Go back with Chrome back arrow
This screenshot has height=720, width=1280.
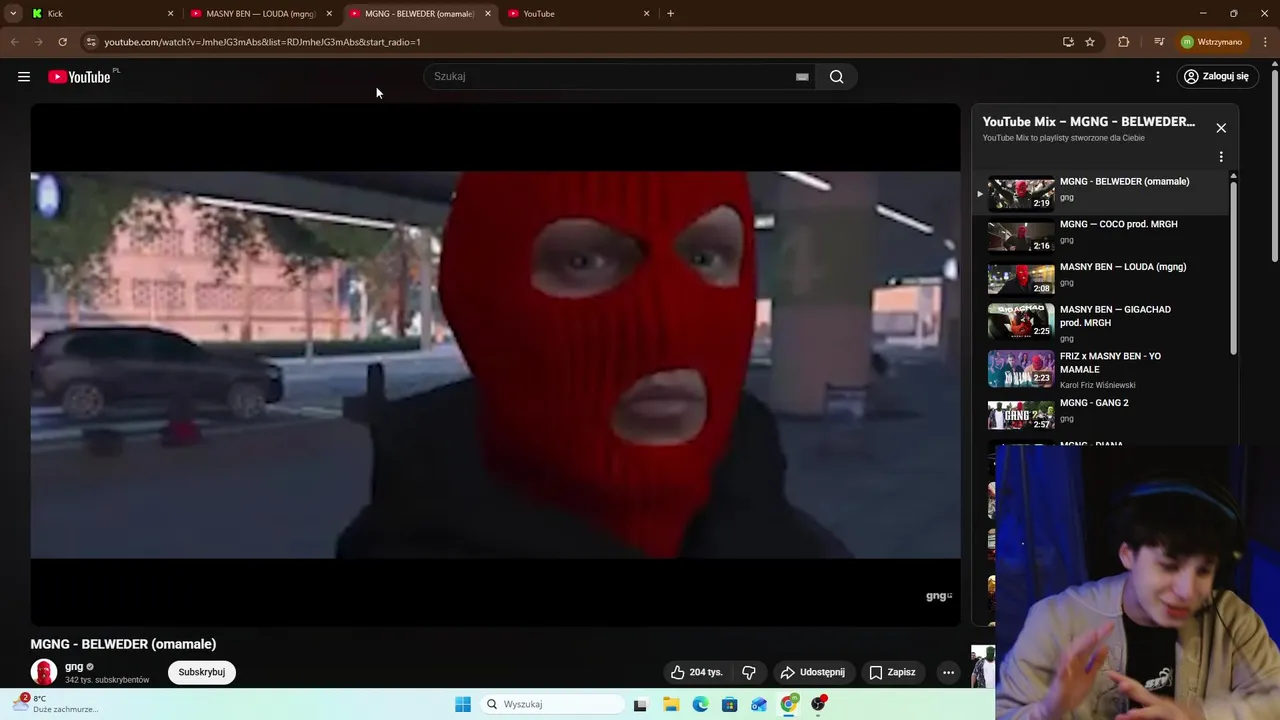(14, 42)
